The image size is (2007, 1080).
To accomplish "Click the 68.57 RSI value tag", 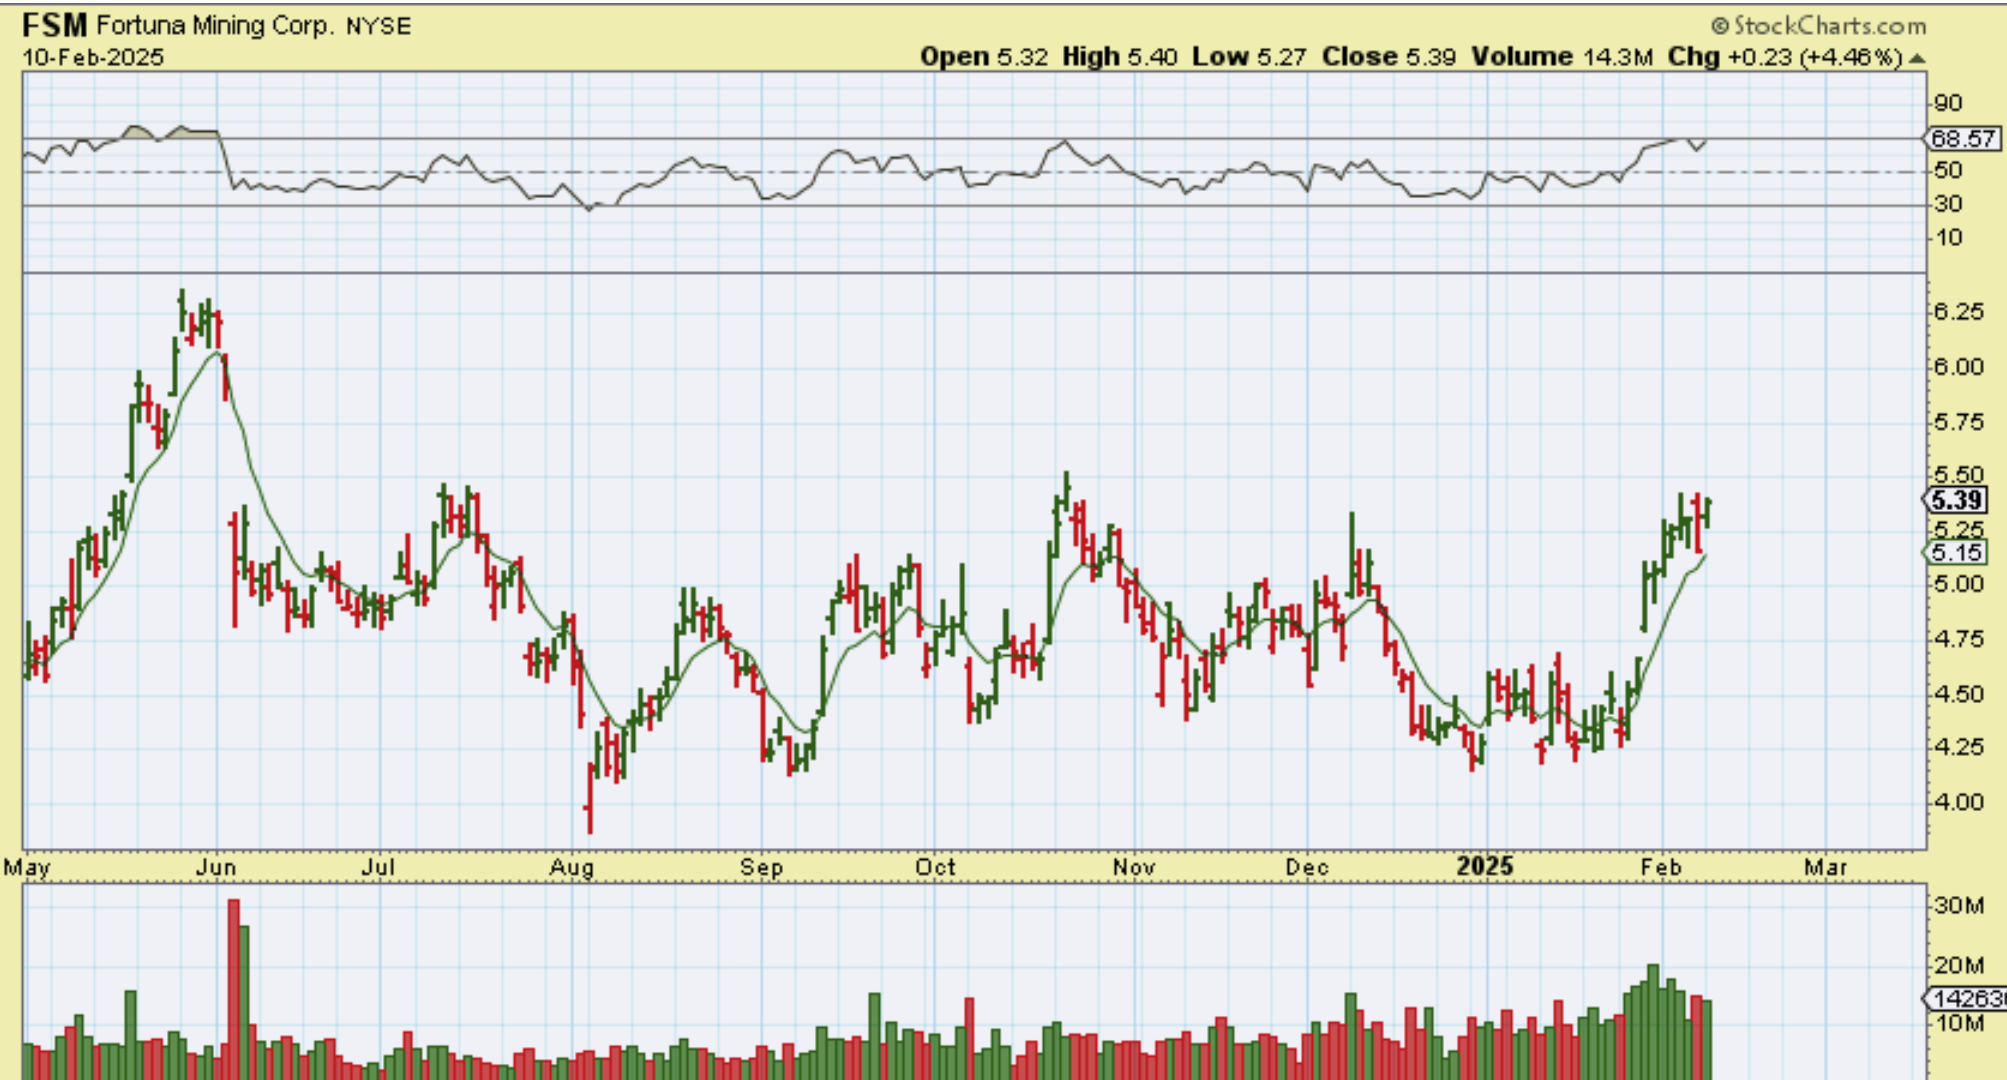I will (x=1965, y=139).
